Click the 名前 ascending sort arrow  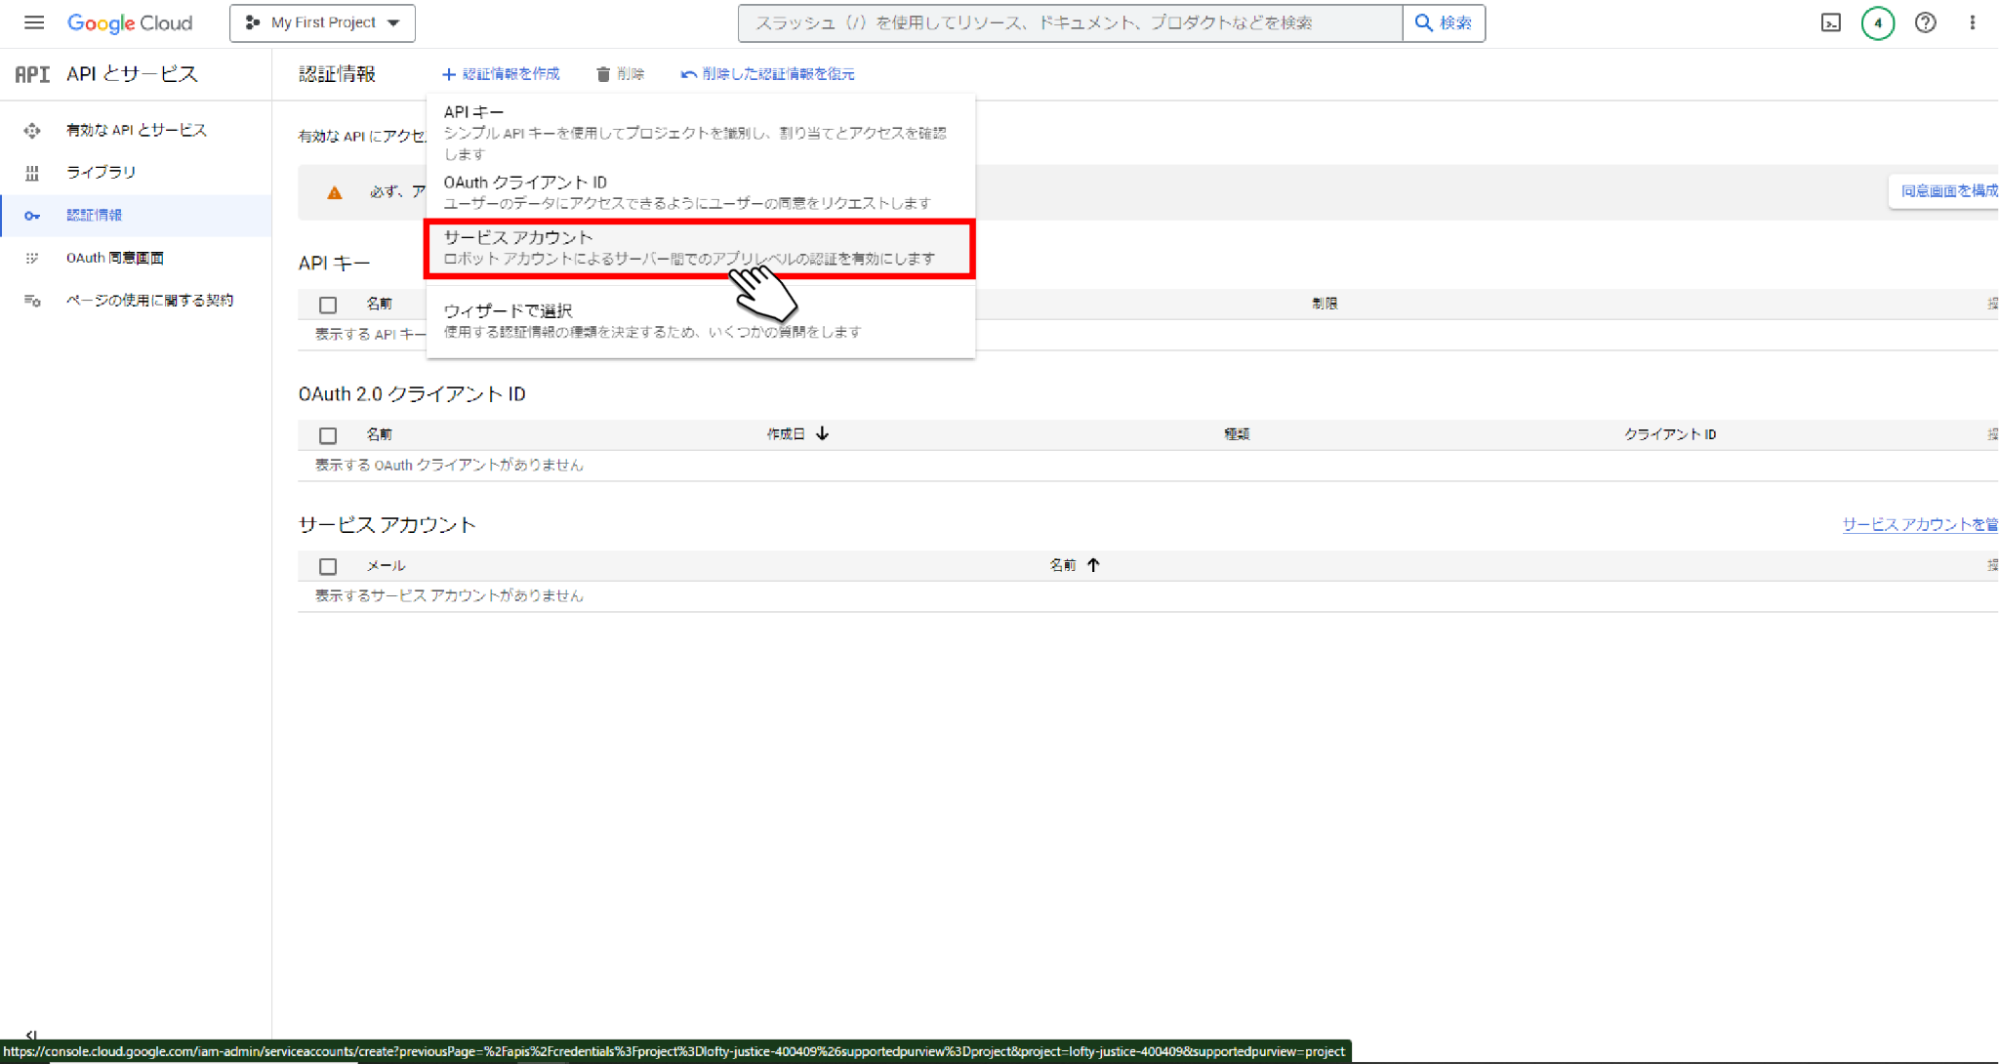[x=1093, y=565]
